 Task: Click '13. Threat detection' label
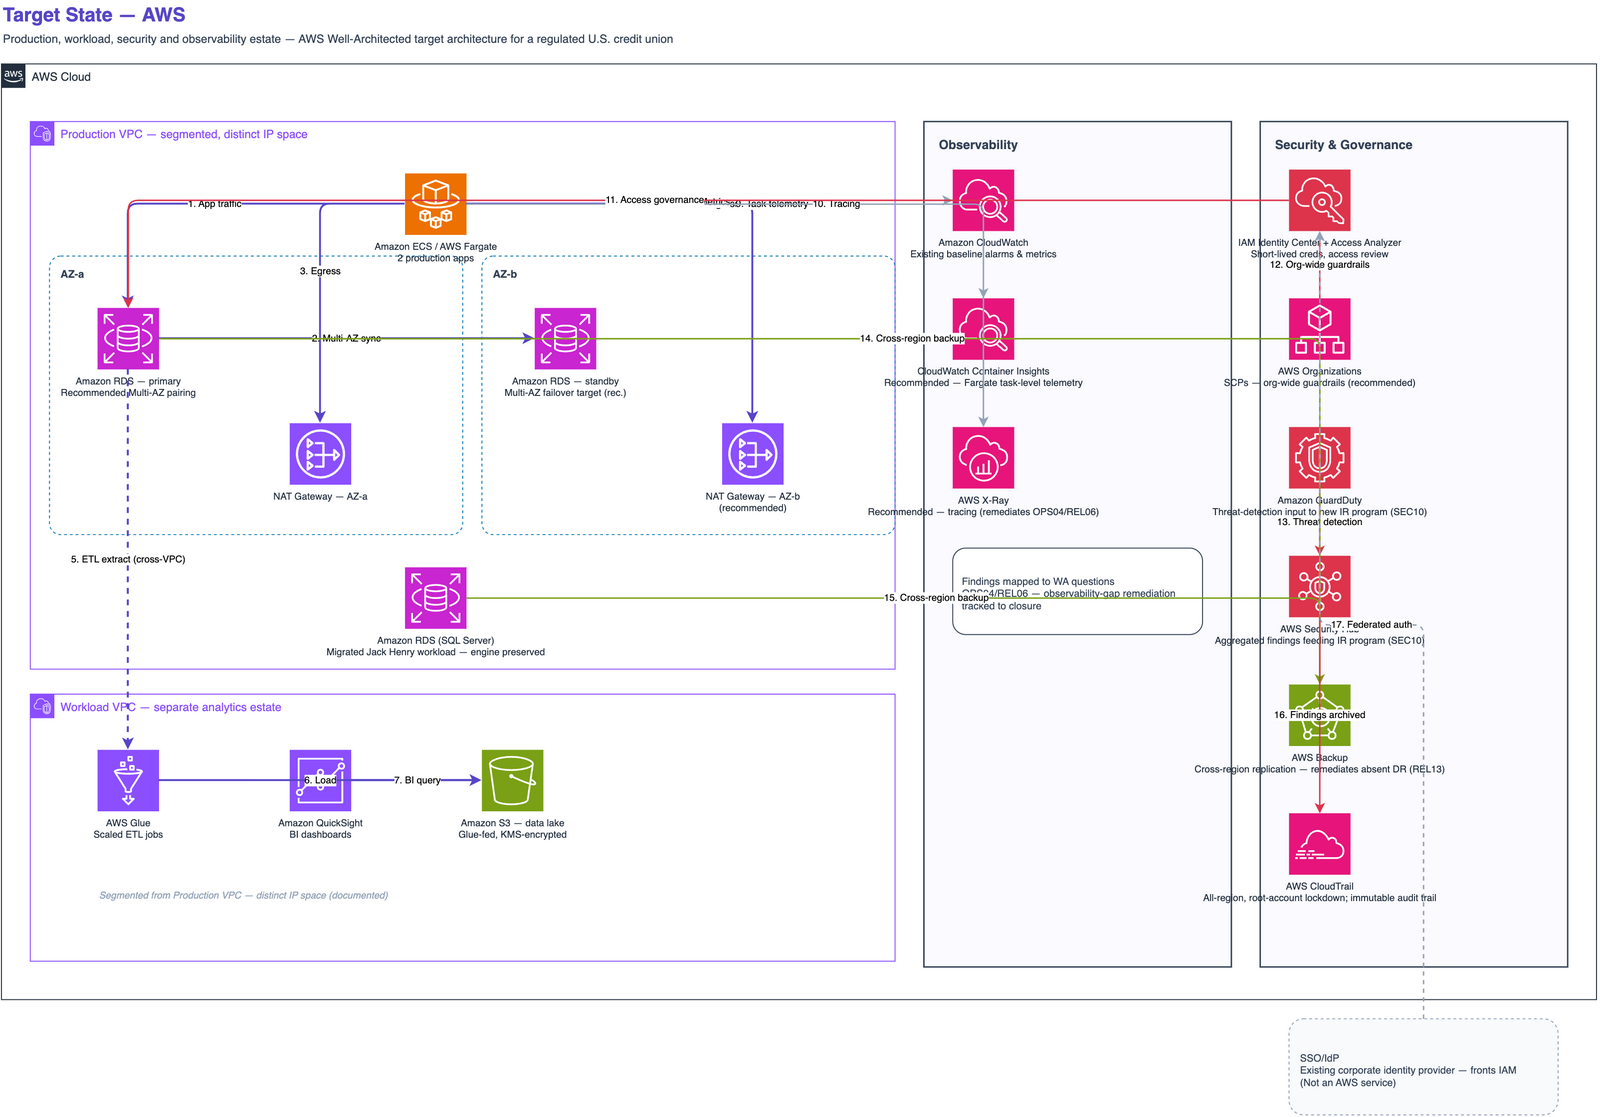click(1319, 522)
